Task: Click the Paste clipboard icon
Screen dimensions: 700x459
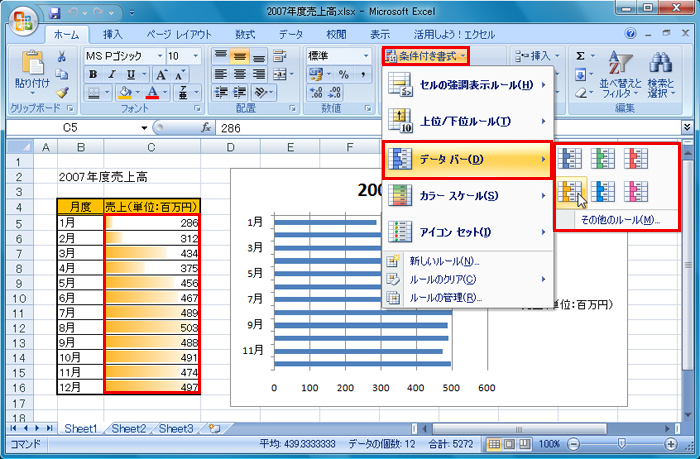Action: [32, 64]
